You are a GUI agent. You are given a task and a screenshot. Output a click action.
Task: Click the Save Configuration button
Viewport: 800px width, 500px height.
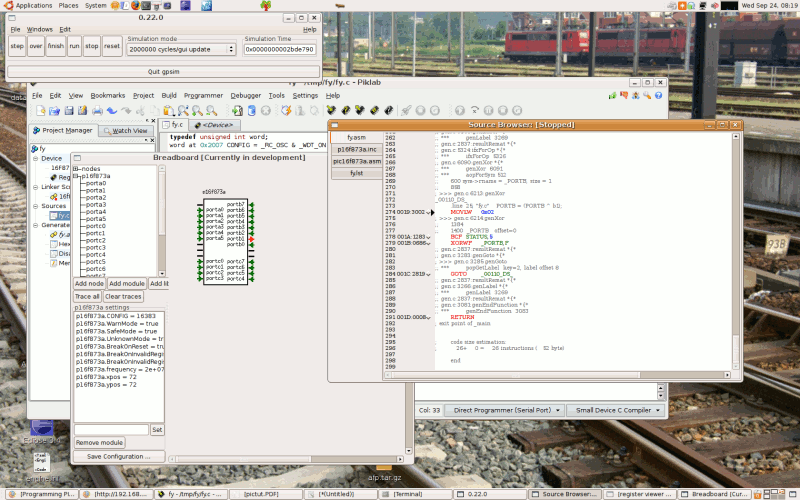point(118,456)
